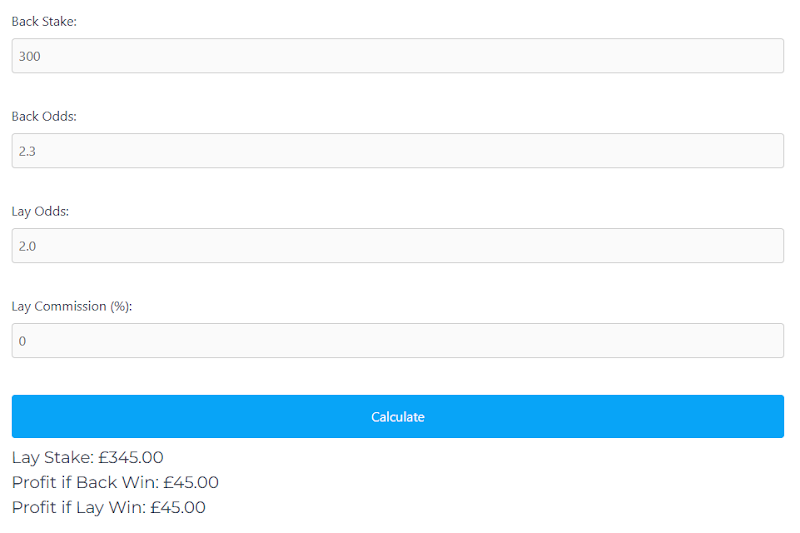Click the Profit if Lay Win result line
The width and height of the screenshot is (800, 533).
109,507
